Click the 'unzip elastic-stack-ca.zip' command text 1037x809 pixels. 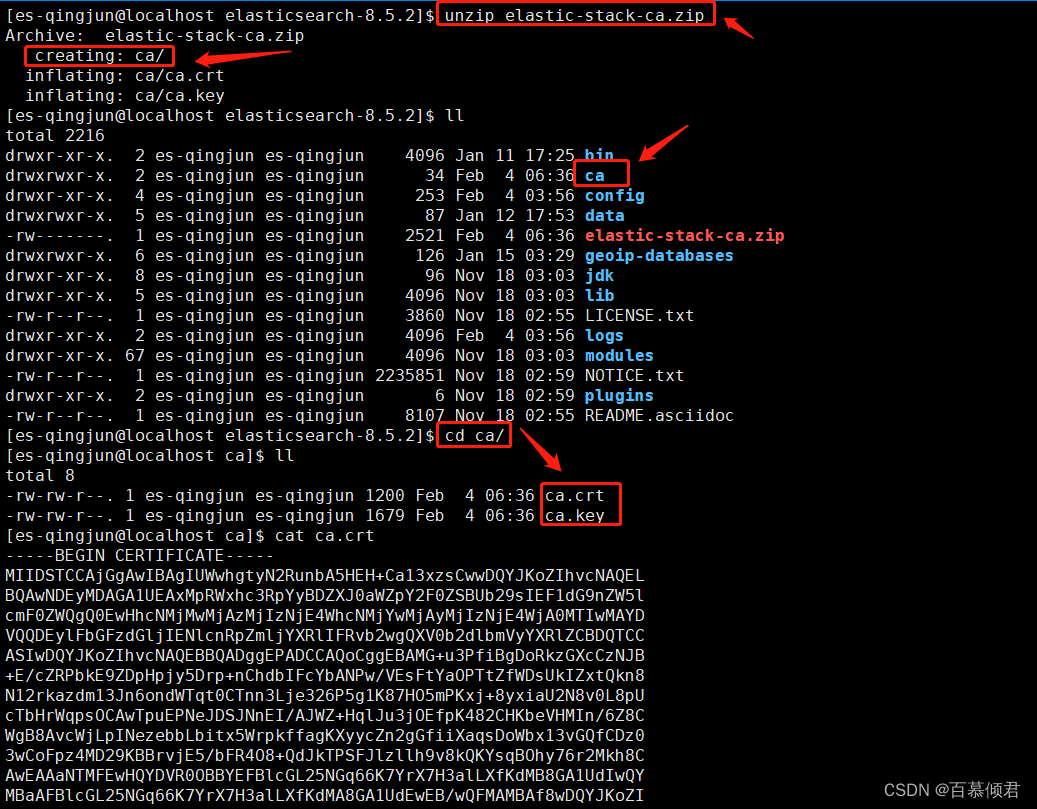(x=574, y=15)
